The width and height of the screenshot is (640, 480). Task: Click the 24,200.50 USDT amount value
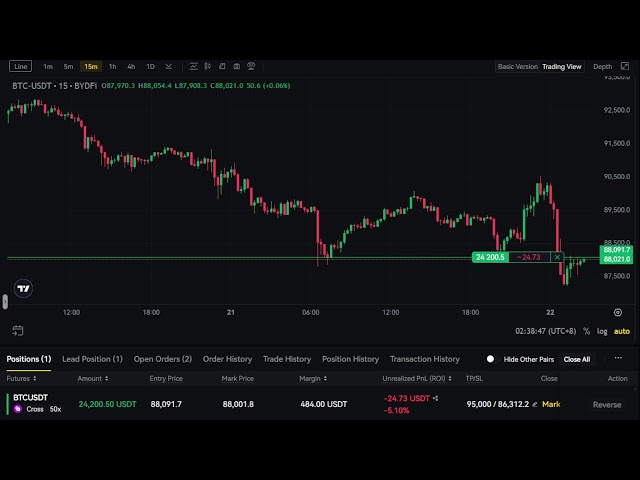click(108, 404)
